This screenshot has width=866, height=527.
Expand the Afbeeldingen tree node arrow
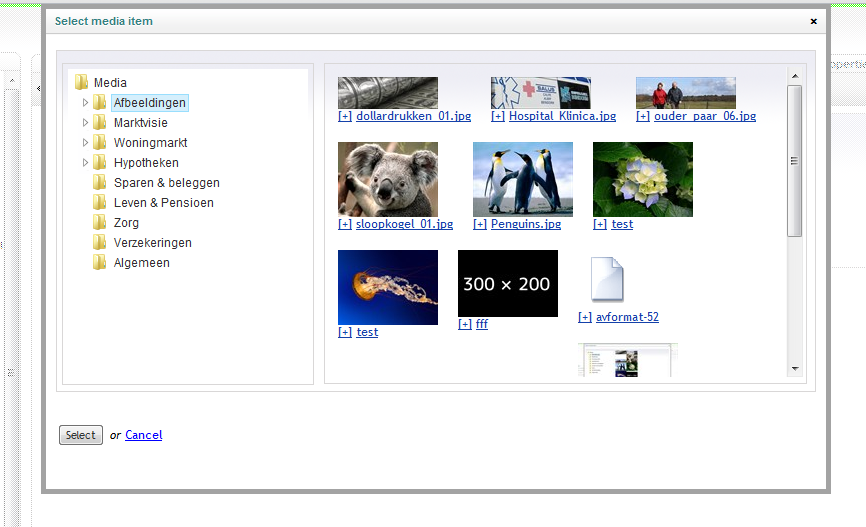coord(85,103)
